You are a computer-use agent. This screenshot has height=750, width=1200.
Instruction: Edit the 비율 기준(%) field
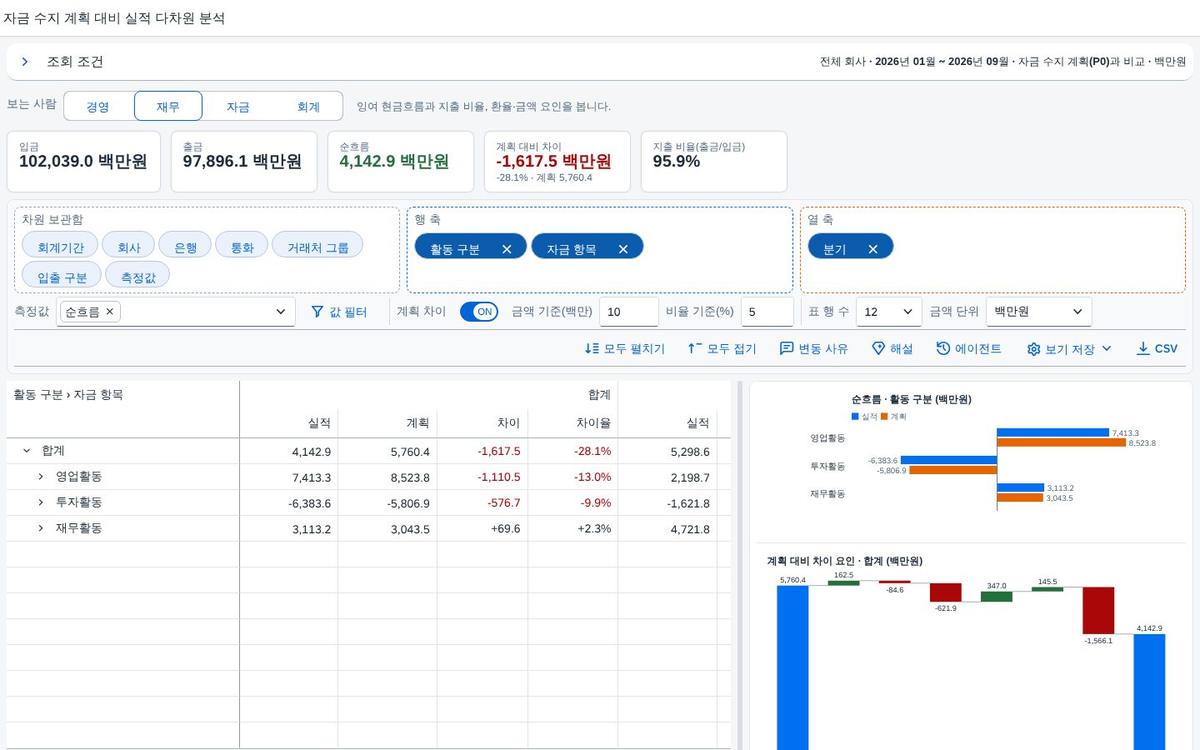(767, 312)
